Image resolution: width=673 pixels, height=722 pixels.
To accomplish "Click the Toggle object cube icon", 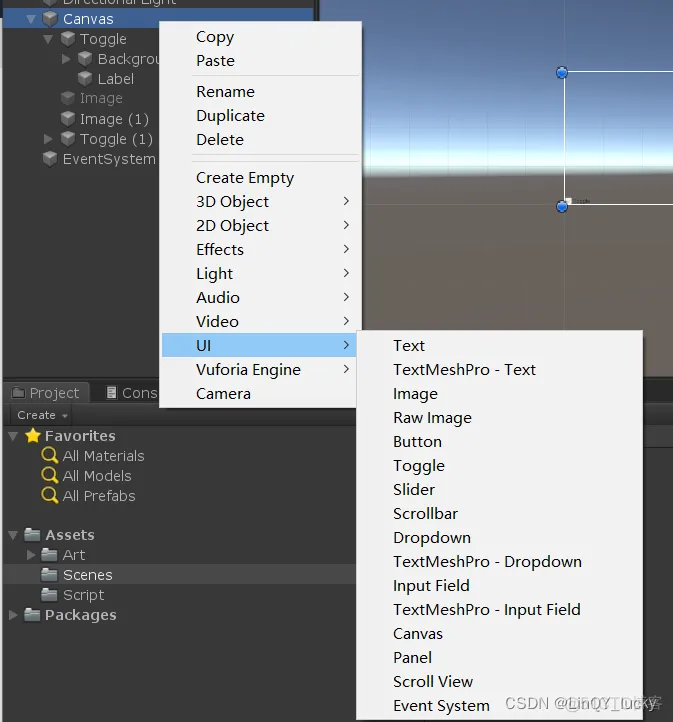I will click(x=68, y=39).
